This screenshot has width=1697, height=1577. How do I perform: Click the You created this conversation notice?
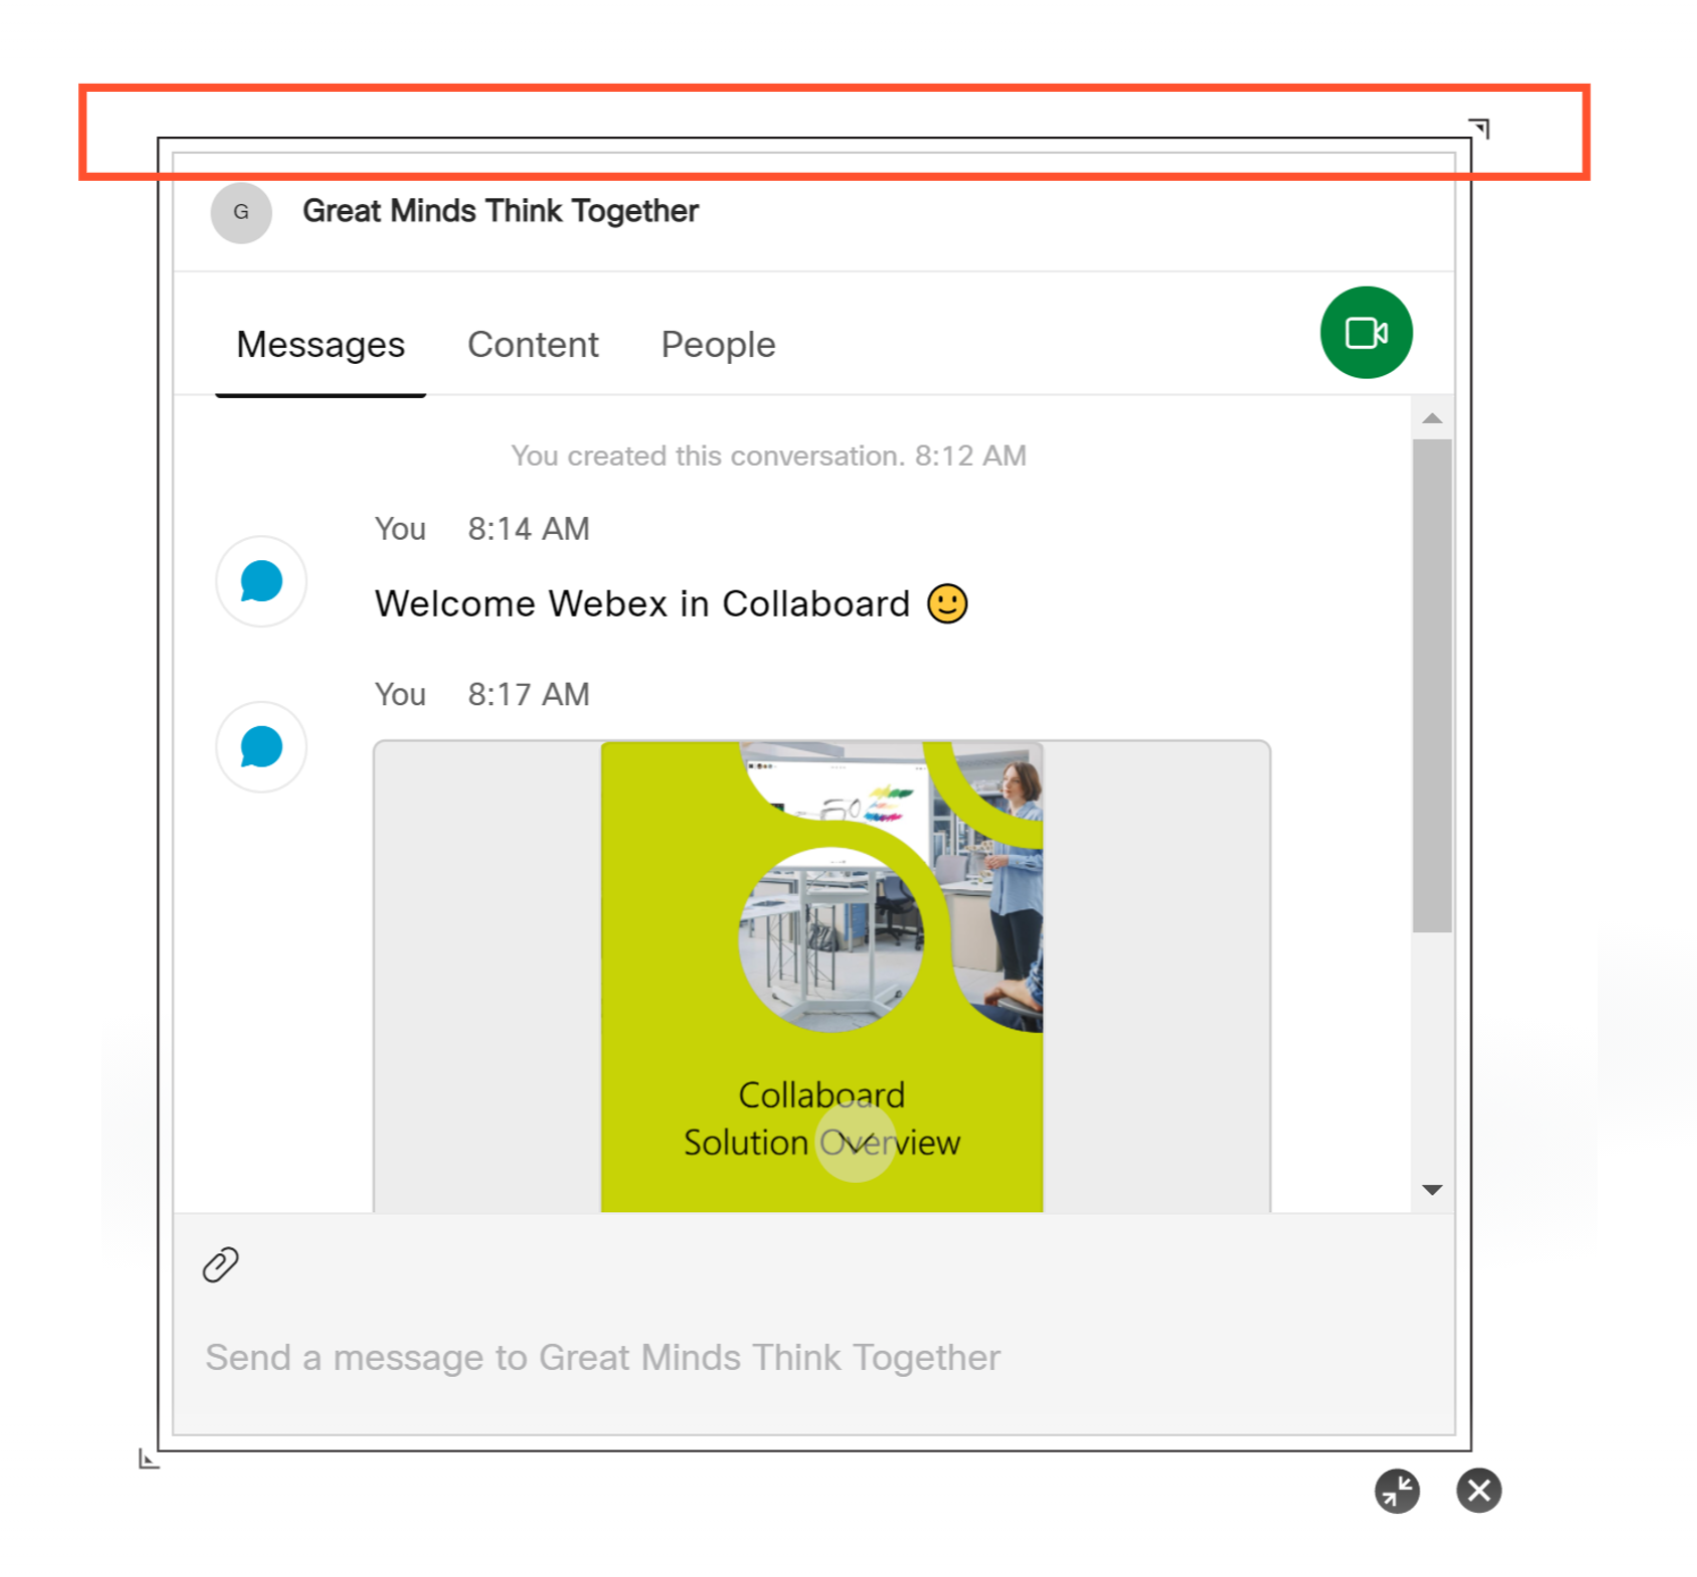(768, 456)
